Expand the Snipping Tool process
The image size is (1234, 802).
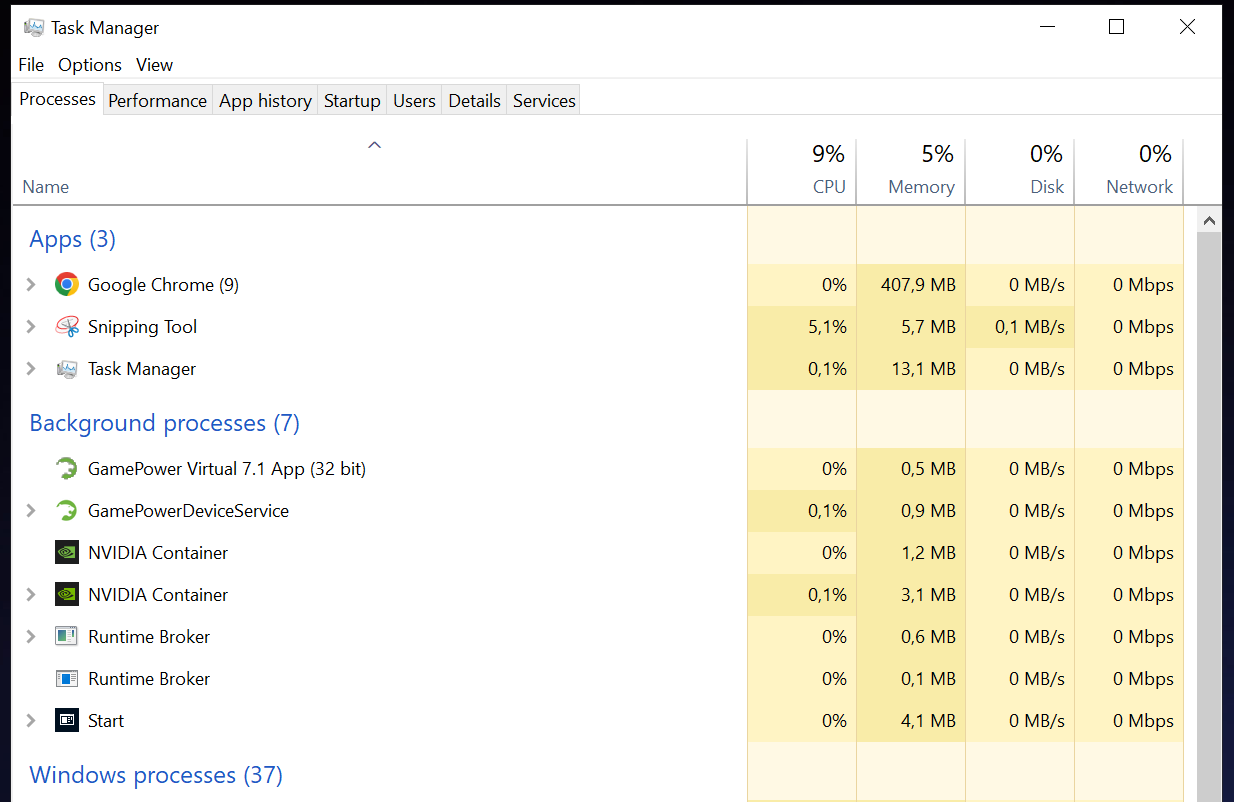point(31,327)
